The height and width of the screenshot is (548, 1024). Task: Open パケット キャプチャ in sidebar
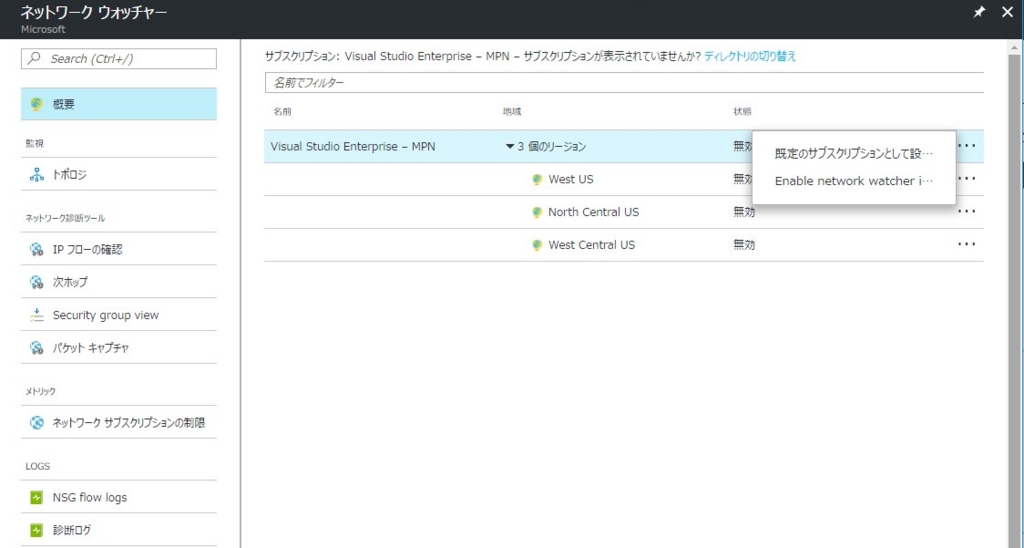[119, 347]
